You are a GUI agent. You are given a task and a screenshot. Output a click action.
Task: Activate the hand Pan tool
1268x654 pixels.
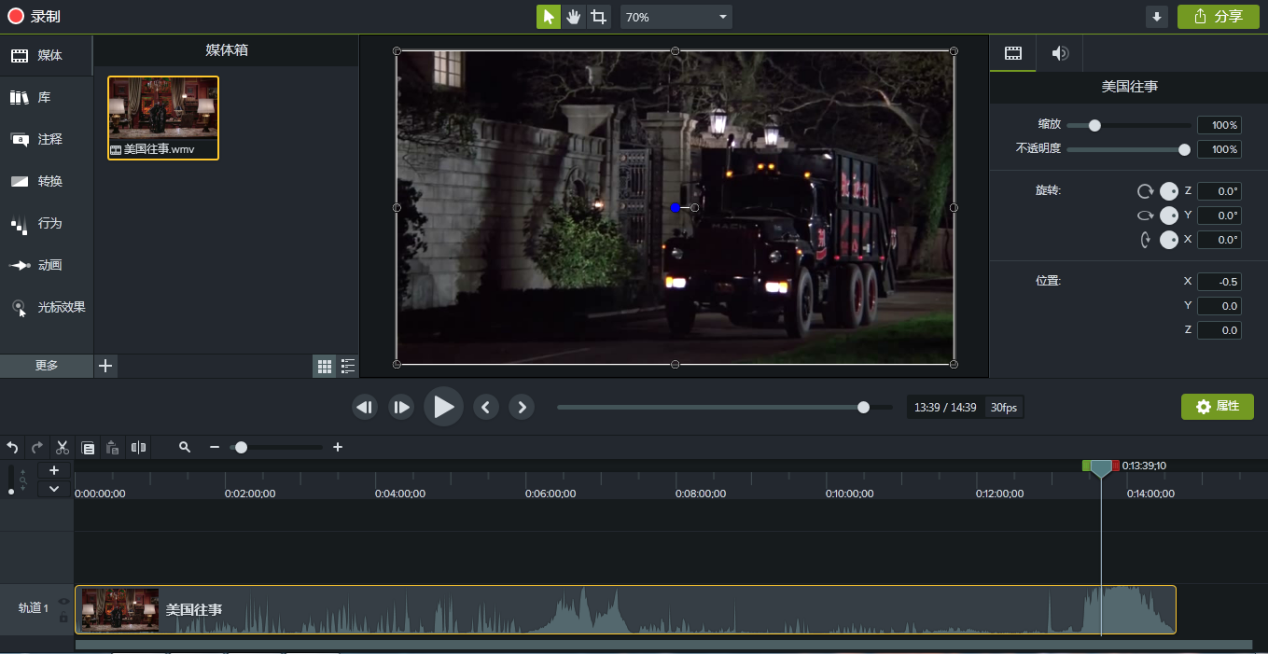573,17
